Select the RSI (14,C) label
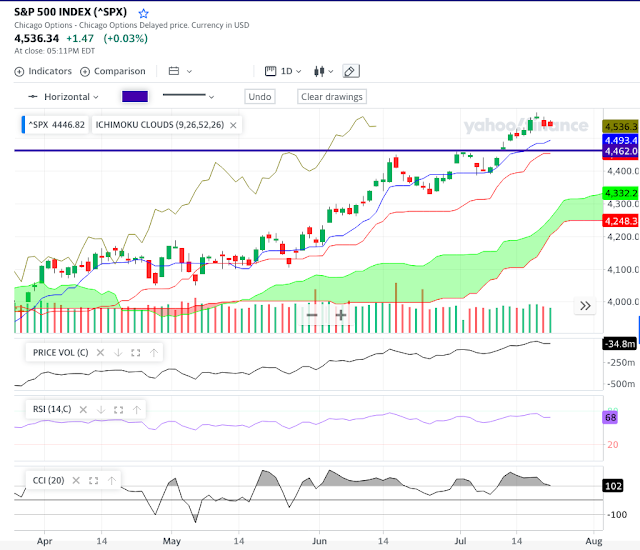Viewport: 640px width, 550px height. 52,409
